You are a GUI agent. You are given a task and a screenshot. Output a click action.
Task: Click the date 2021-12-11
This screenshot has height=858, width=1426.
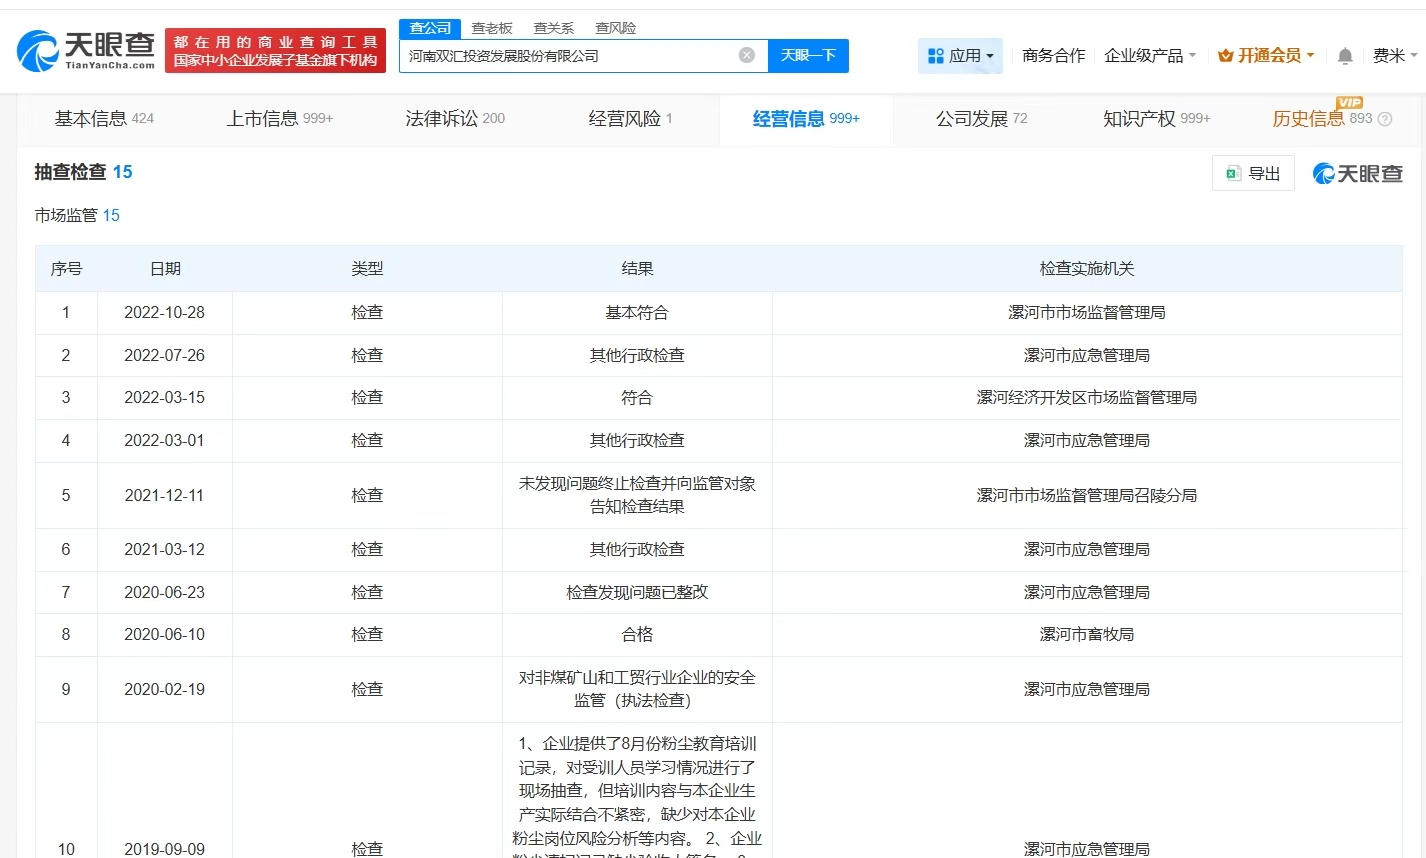(x=164, y=496)
